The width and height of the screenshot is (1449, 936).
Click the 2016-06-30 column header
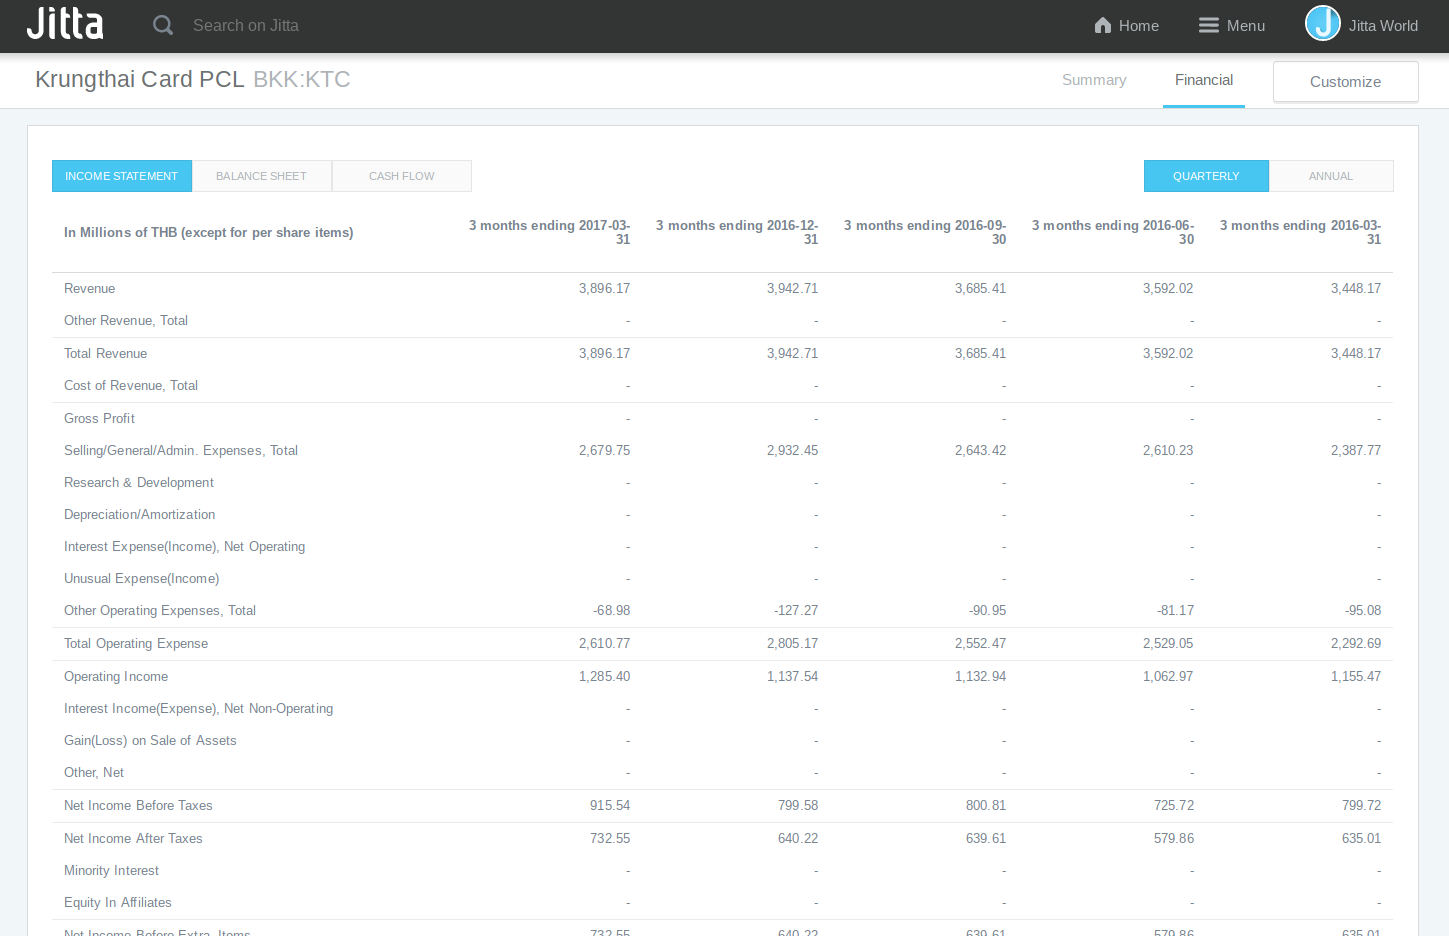pos(1113,232)
